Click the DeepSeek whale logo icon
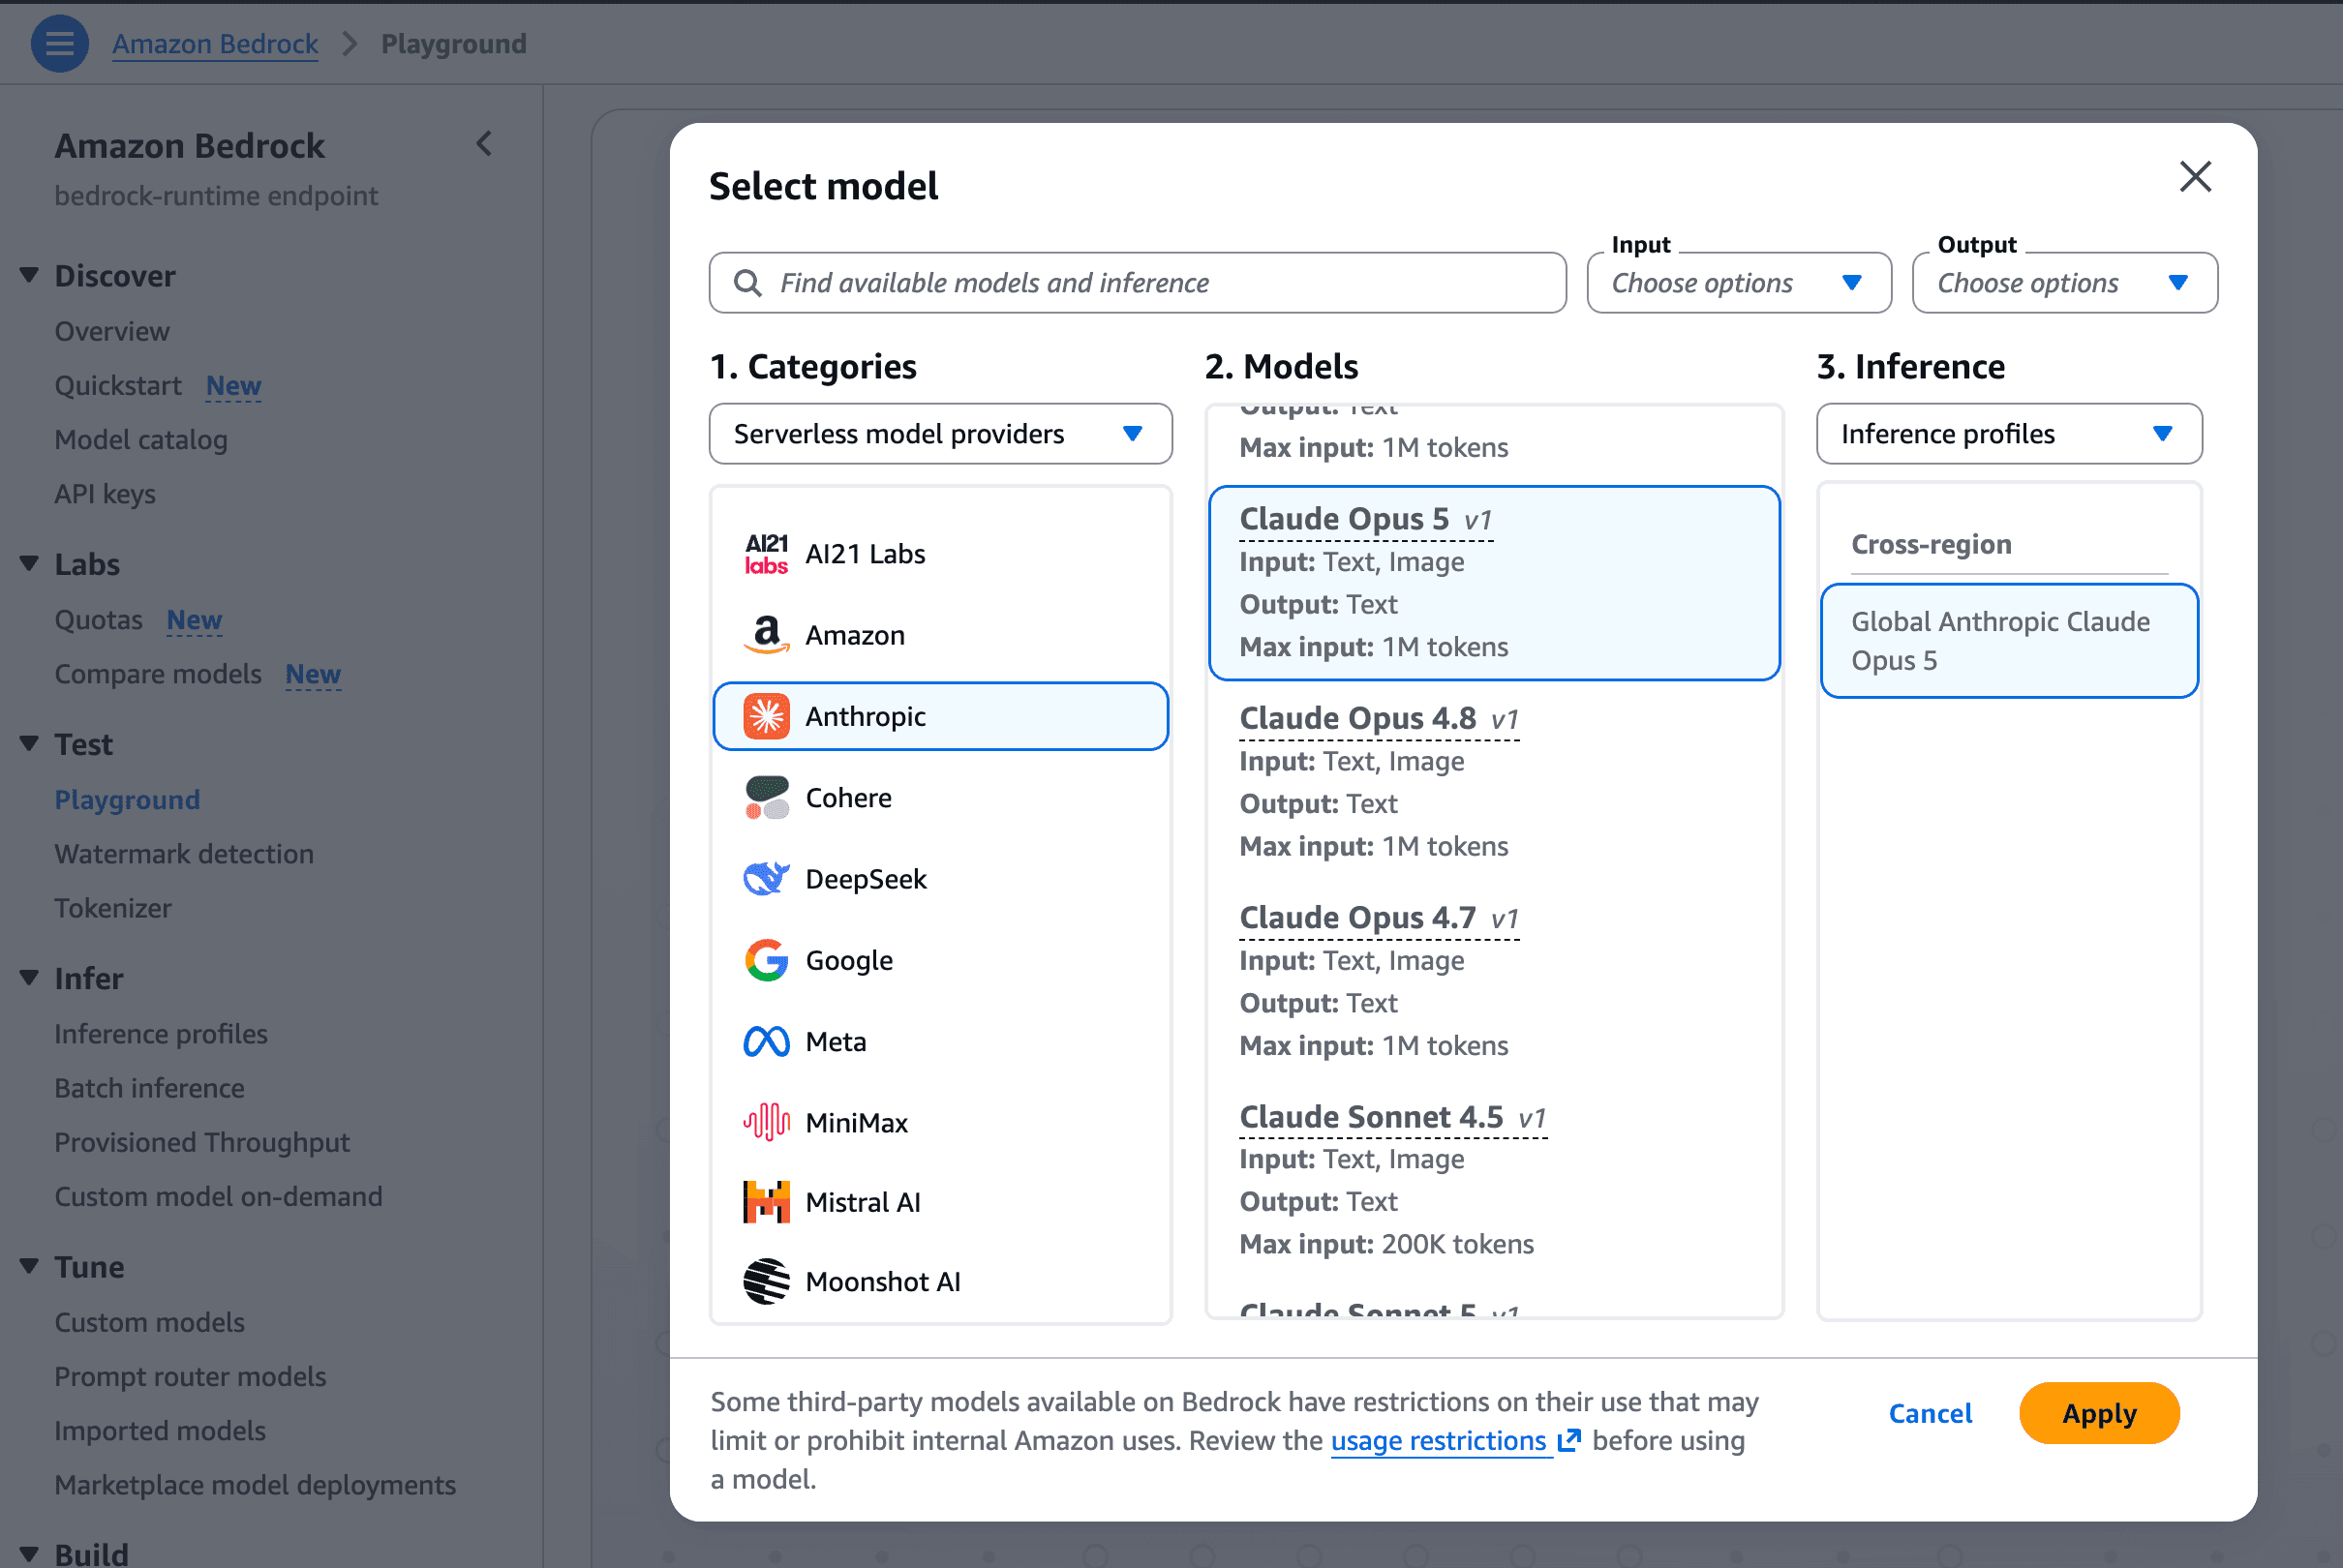This screenshot has width=2343, height=1568. [x=767, y=879]
